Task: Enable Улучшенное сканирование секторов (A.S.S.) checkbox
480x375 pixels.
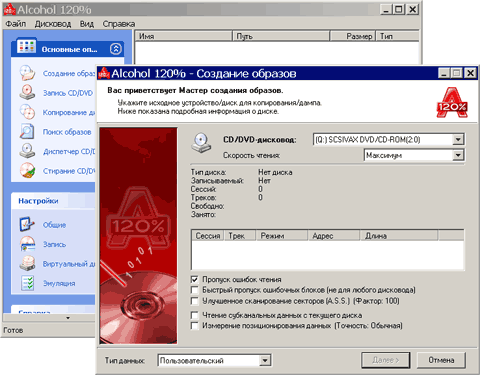Action: [195, 301]
